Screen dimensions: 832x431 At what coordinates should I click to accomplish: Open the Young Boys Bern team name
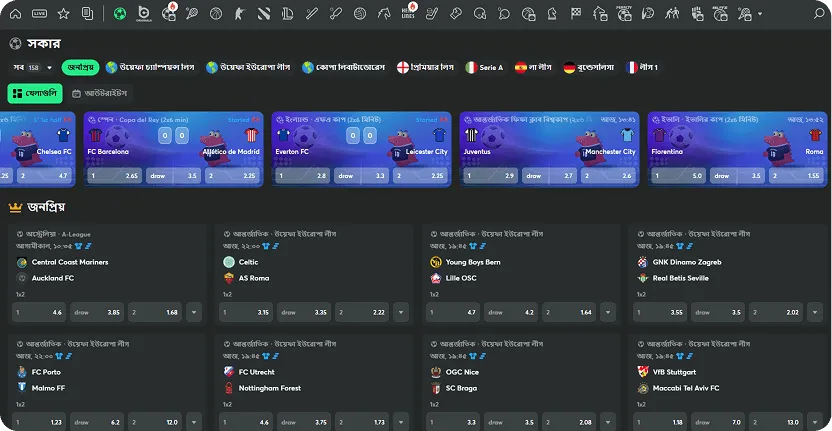point(472,262)
